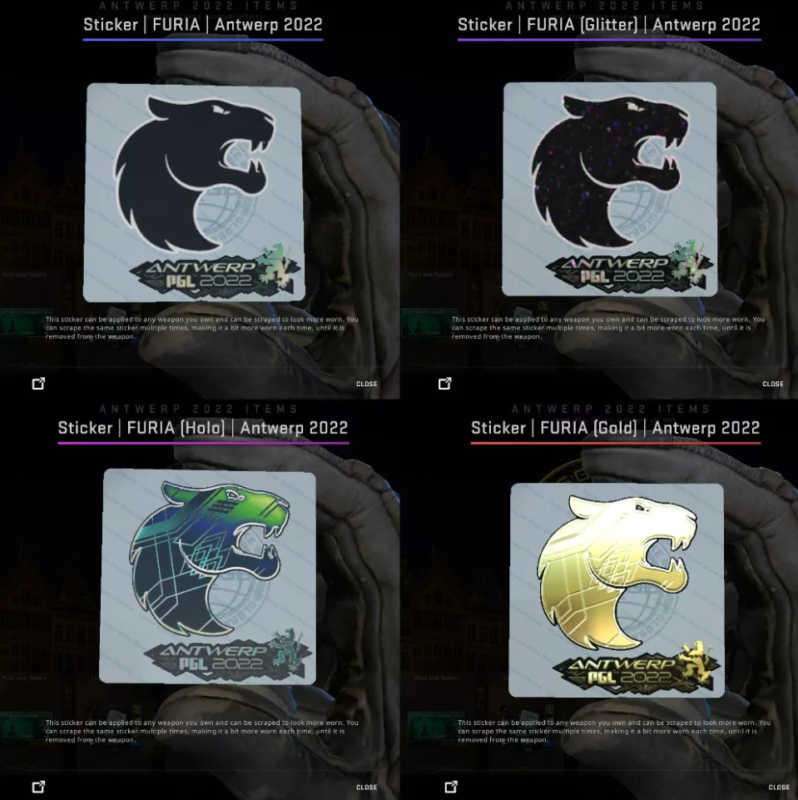
Task: Click the Antwerp PGL 2022 logo on gold sticker
Action: 637,669
